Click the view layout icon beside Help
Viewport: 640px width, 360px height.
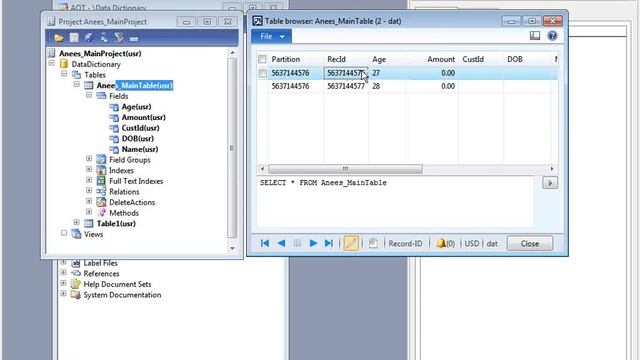(x=535, y=36)
